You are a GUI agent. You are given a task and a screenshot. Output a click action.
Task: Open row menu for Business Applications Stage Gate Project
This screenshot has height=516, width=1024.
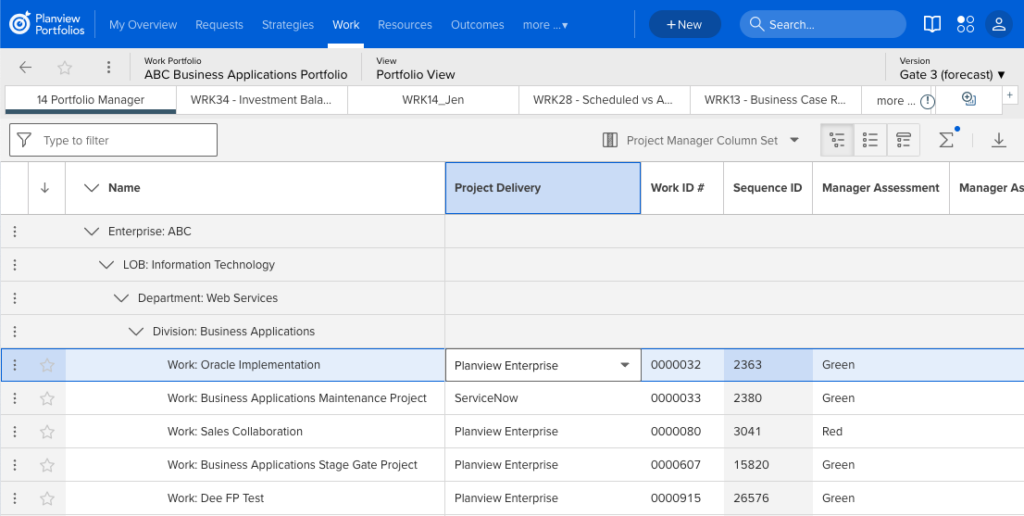pos(14,464)
